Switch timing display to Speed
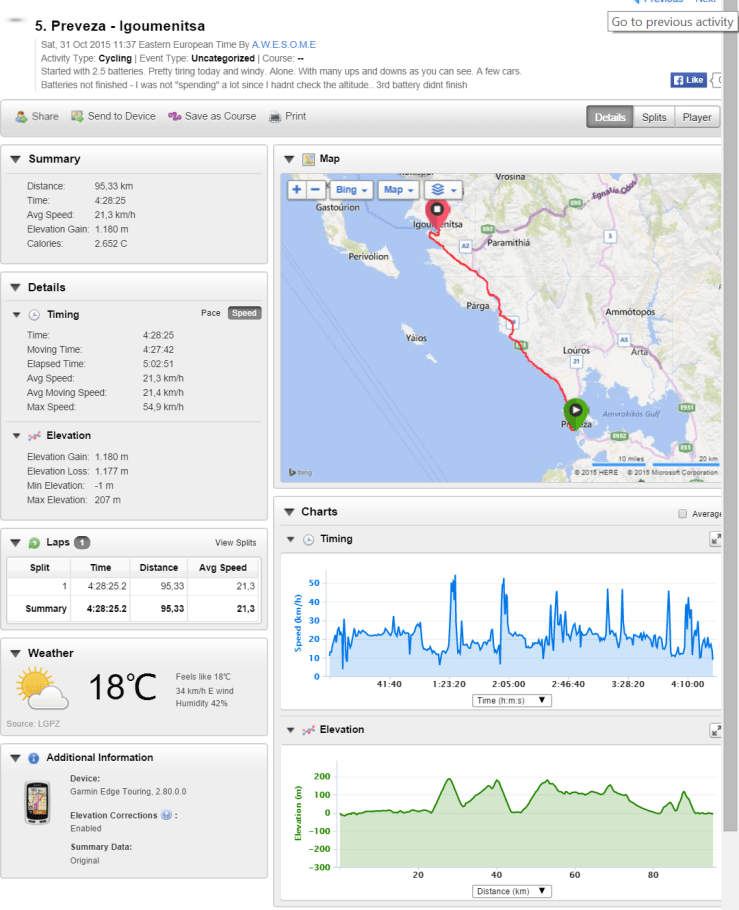 pos(244,313)
